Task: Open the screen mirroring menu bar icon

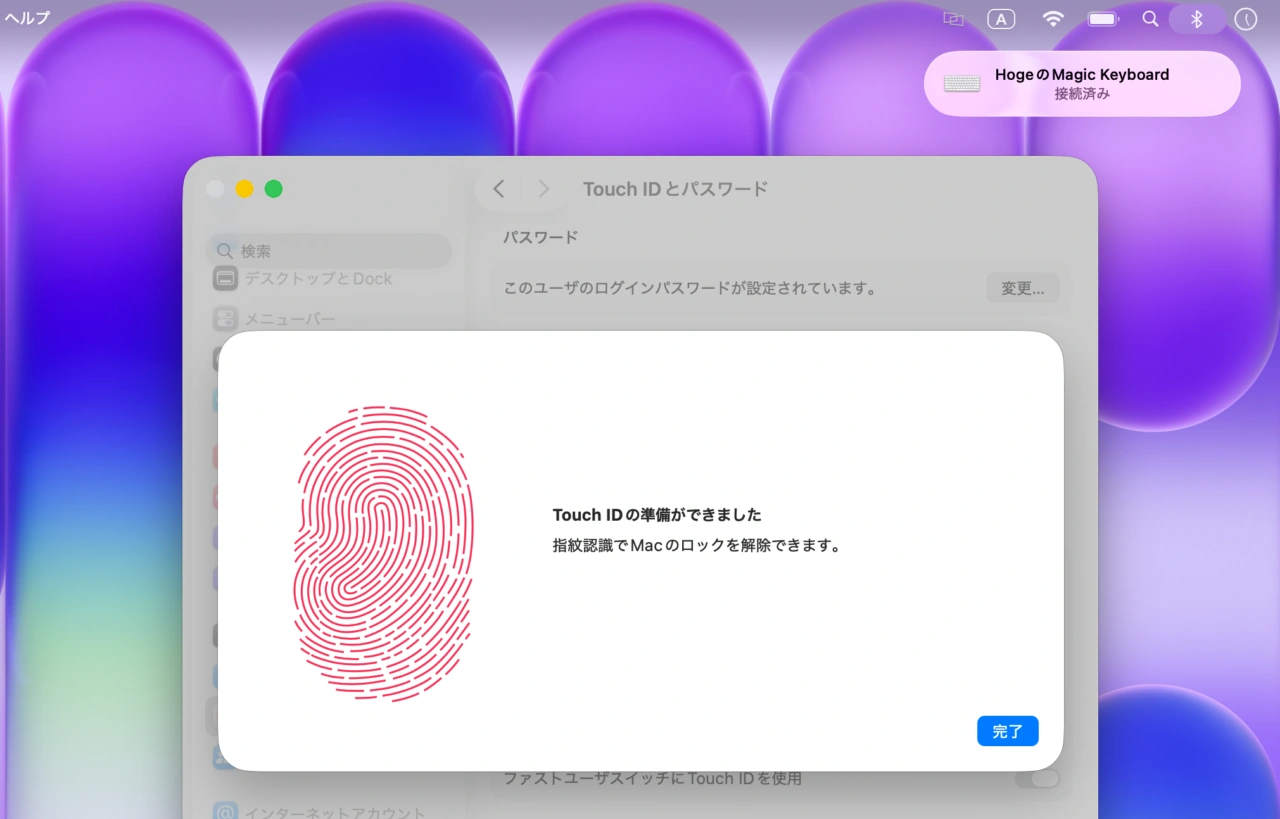Action: pyautogui.click(x=953, y=19)
